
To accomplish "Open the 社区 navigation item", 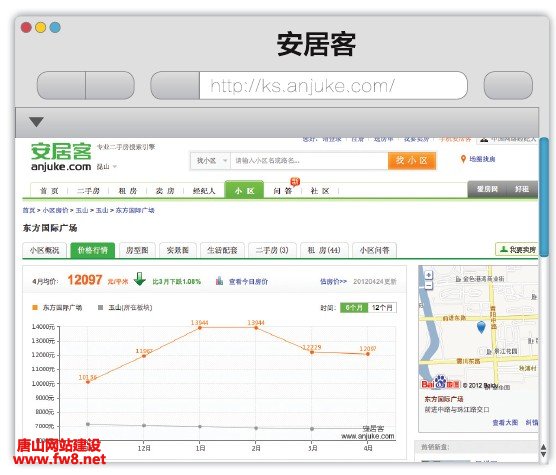I will pos(320,191).
